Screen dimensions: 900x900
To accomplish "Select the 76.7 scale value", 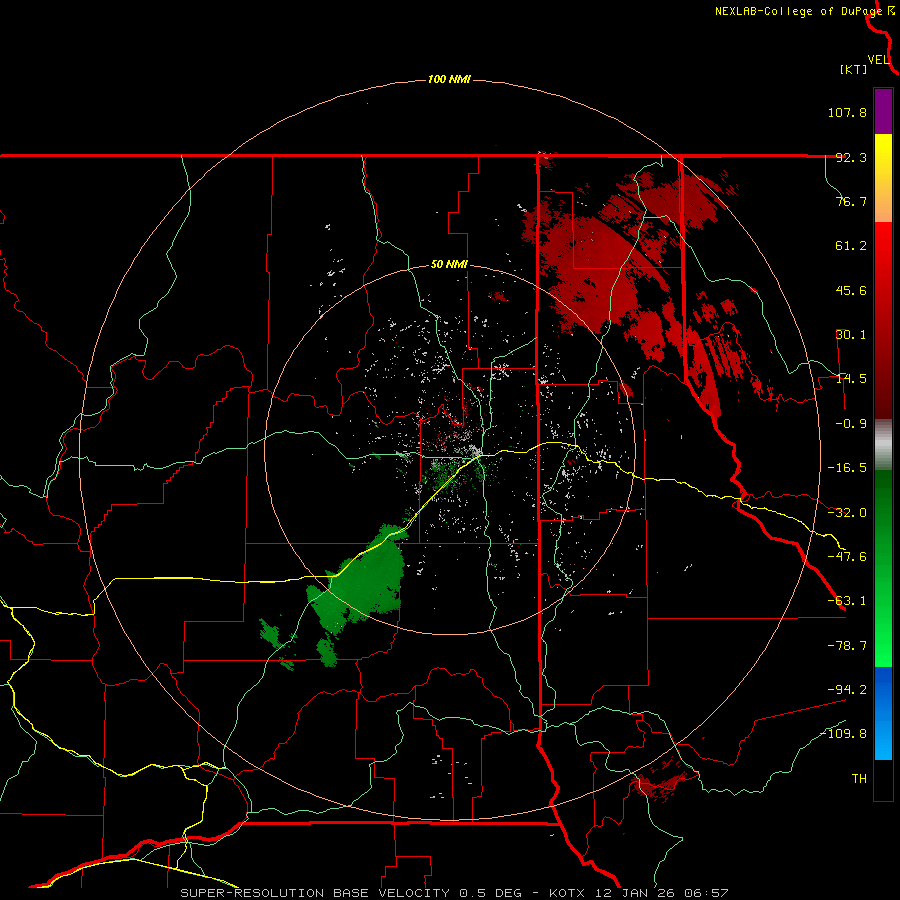I will point(851,201).
